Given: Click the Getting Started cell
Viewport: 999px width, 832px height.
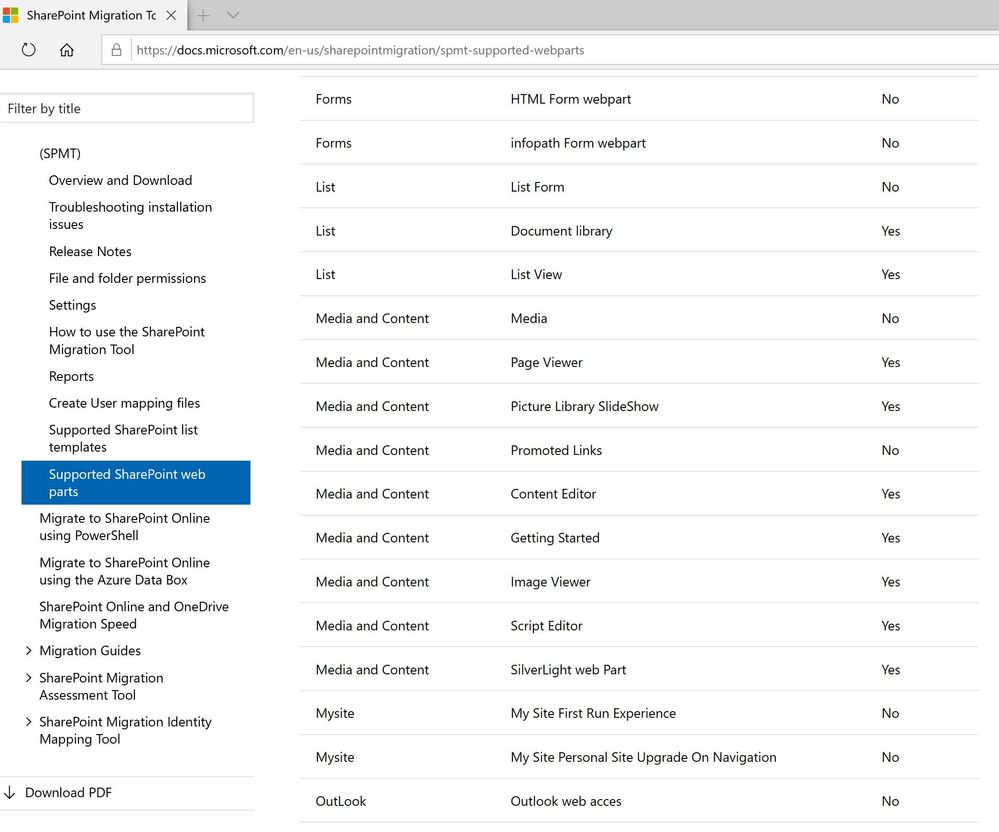Looking at the screenshot, I should click(555, 538).
